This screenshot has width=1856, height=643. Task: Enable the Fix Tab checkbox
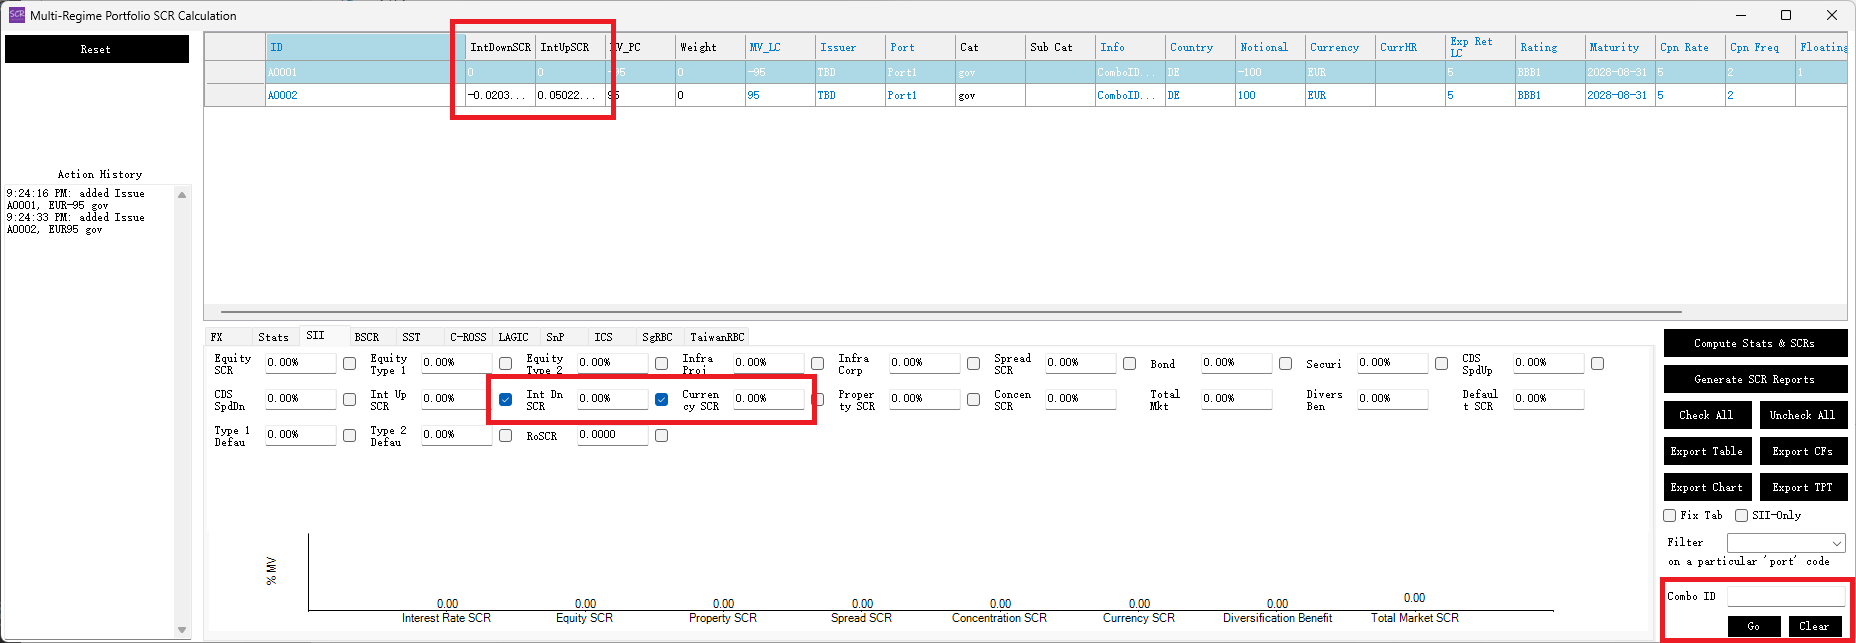point(1669,515)
